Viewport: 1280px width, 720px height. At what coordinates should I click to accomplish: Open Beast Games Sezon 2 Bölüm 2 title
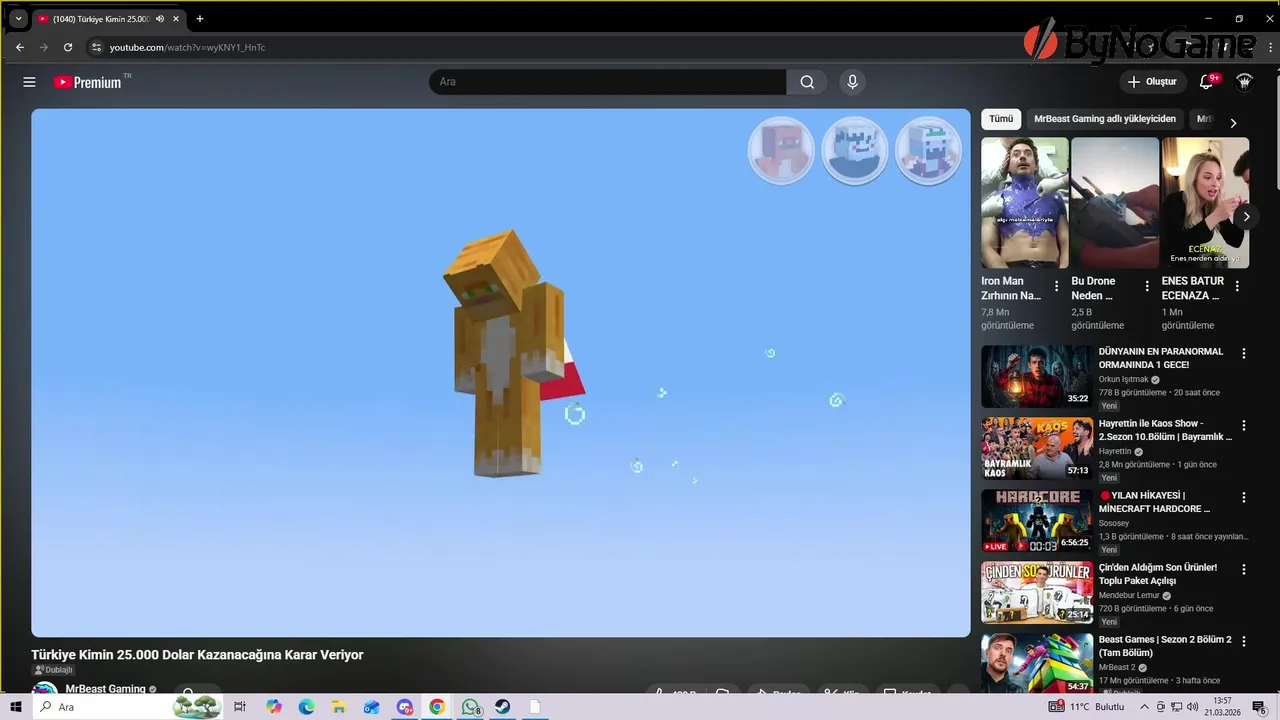1165,646
